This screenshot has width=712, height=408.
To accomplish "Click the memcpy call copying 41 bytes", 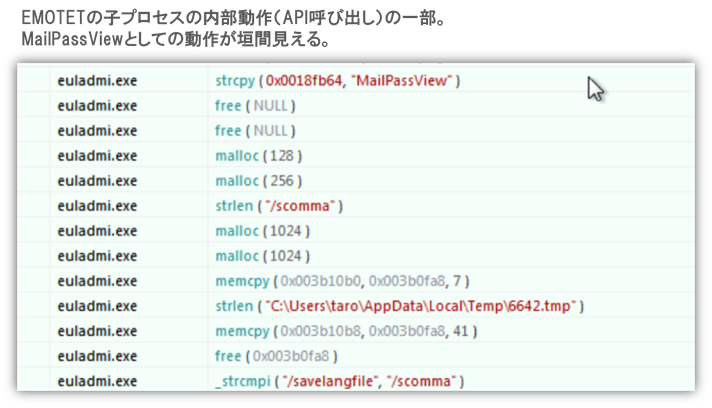I will [332, 330].
